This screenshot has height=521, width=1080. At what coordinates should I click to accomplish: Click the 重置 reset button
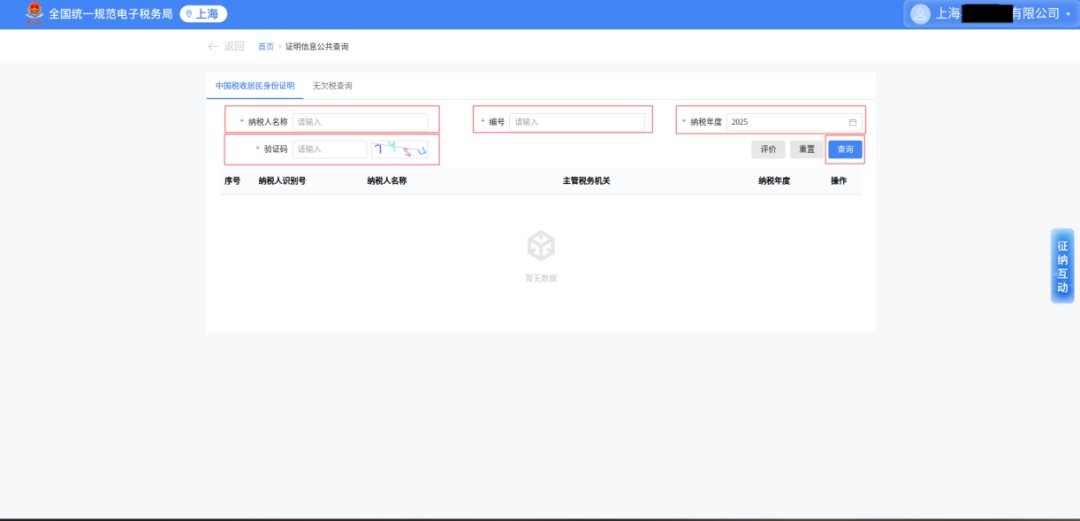point(806,149)
